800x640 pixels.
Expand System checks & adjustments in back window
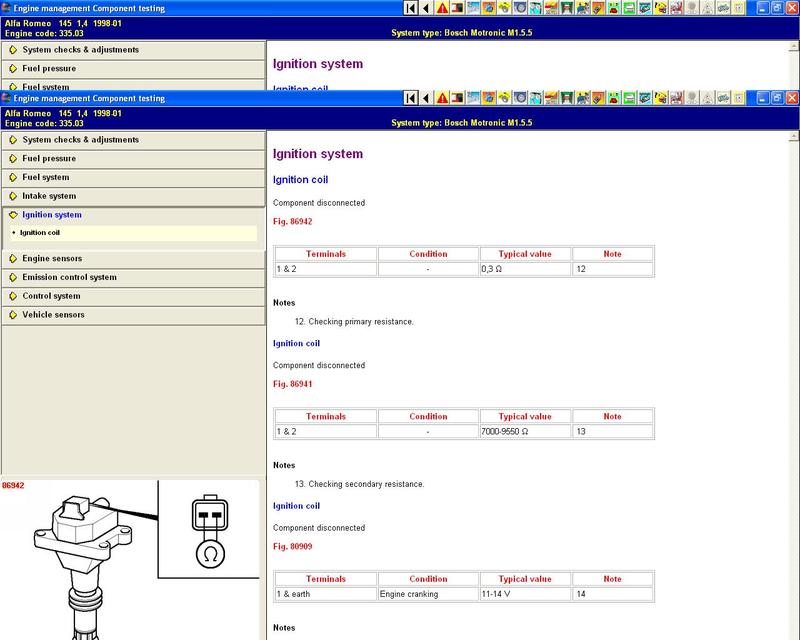pos(134,50)
